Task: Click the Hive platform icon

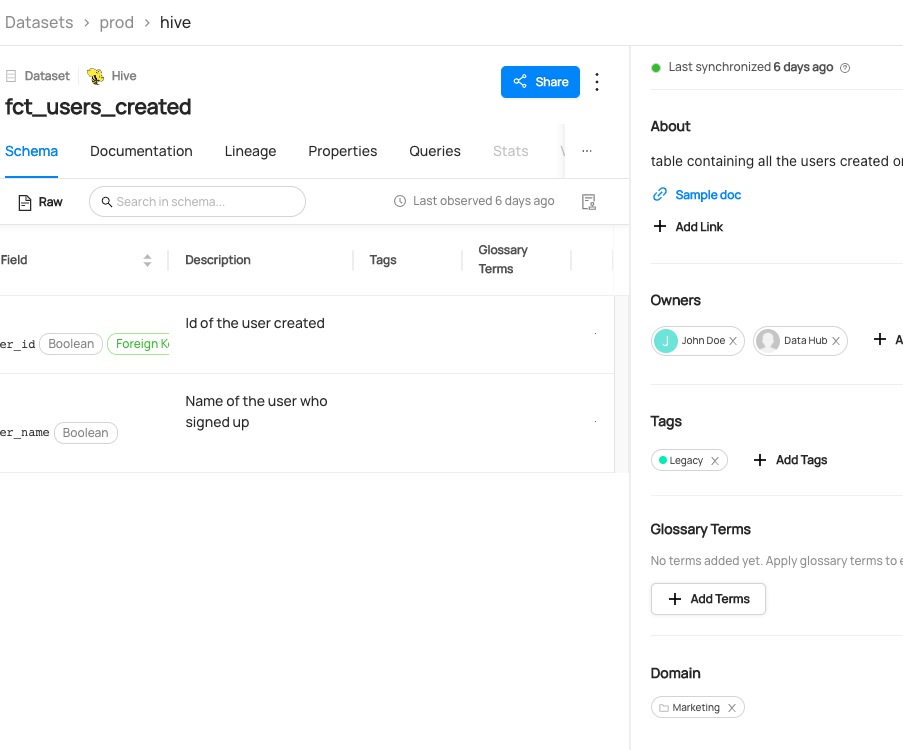Action: coord(96,76)
